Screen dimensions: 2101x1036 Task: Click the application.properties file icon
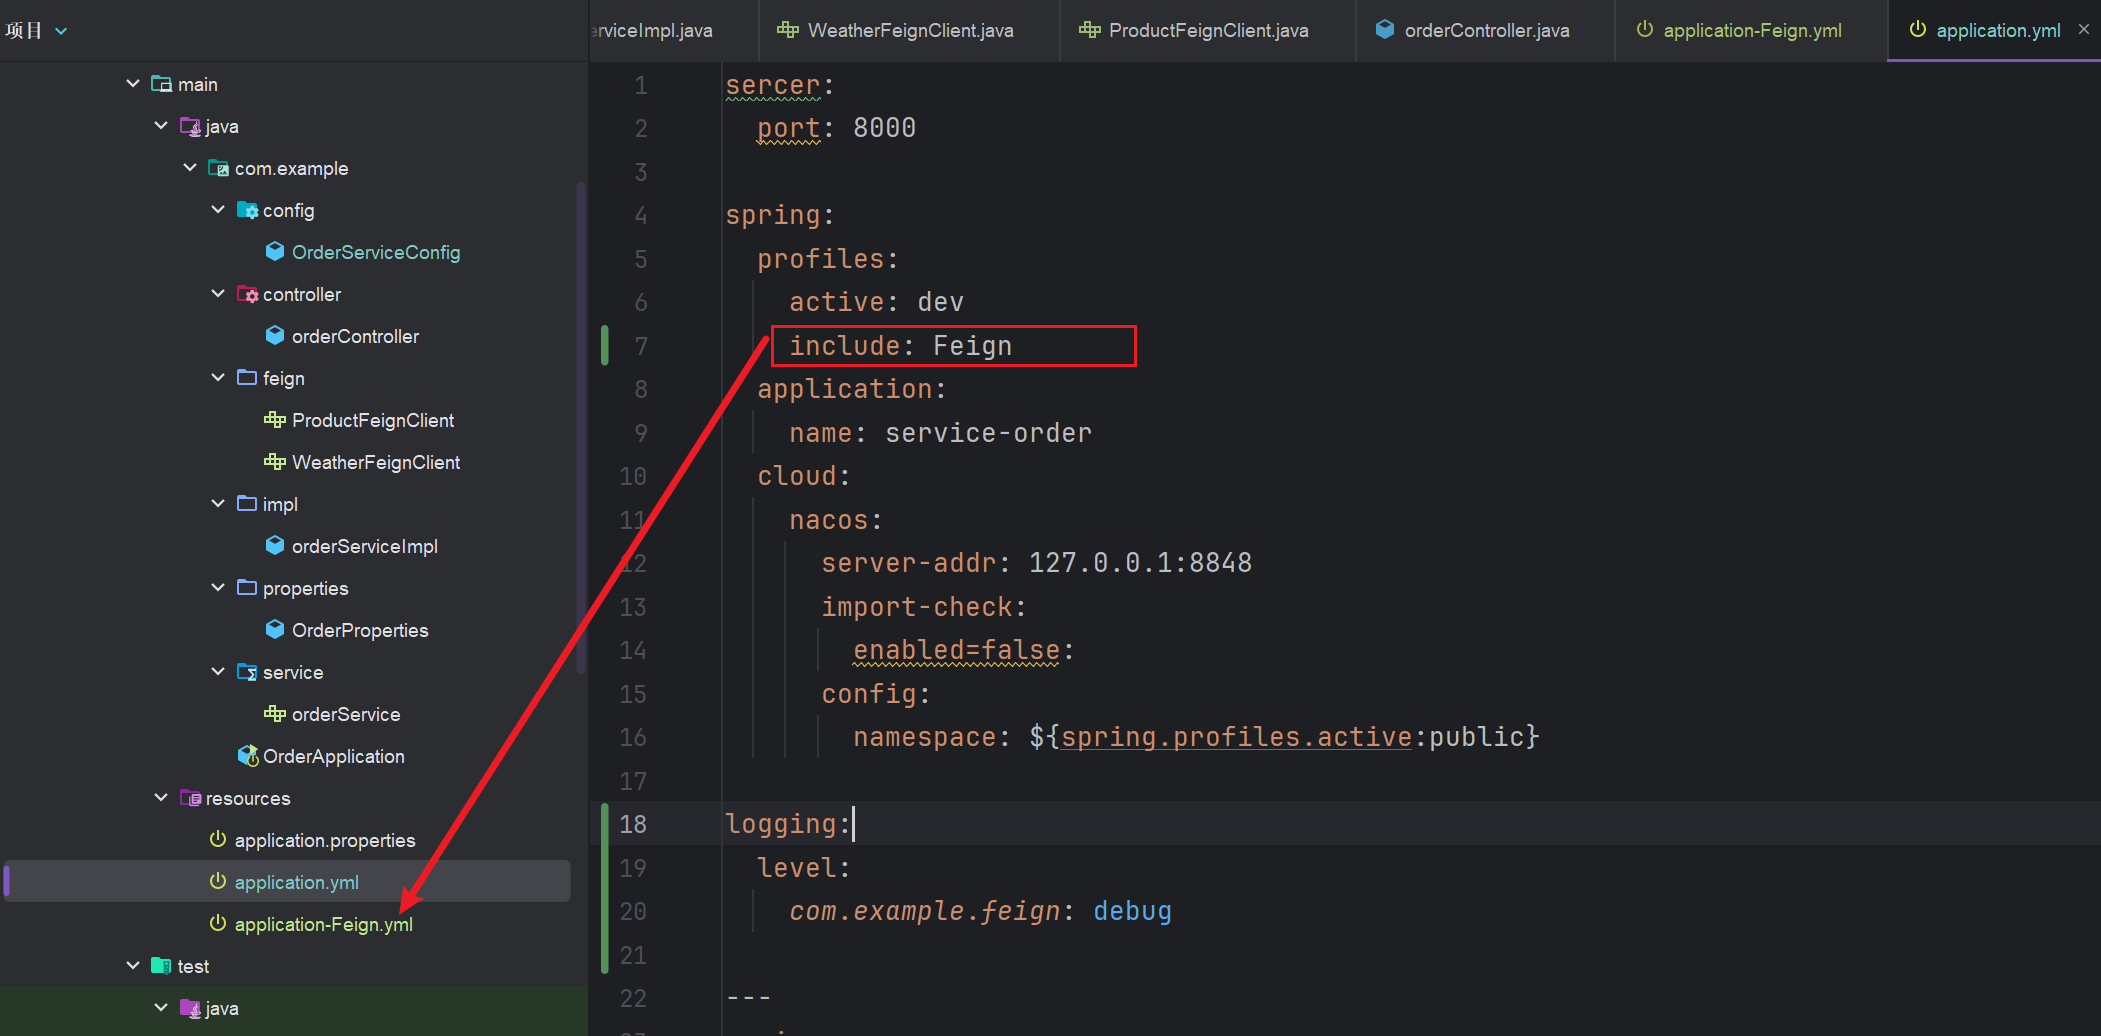tap(218, 840)
